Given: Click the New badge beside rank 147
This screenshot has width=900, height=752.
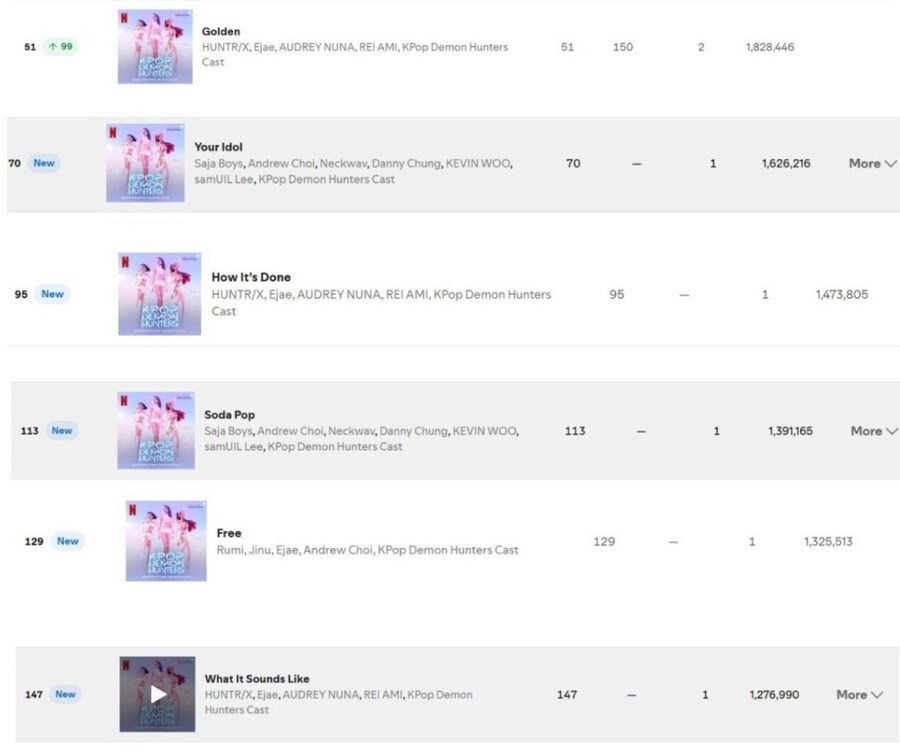Looking at the screenshot, I should click(x=65, y=694).
